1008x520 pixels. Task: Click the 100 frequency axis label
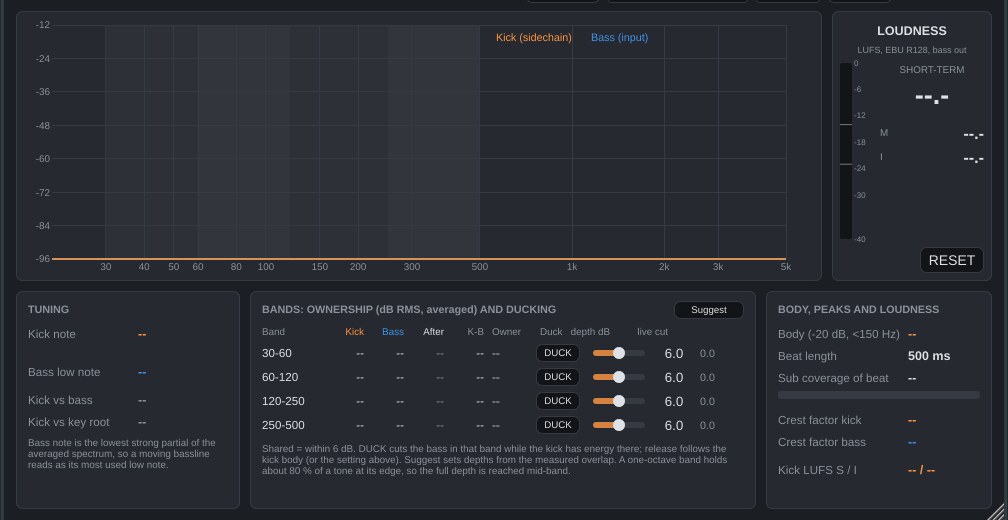point(266,267)
